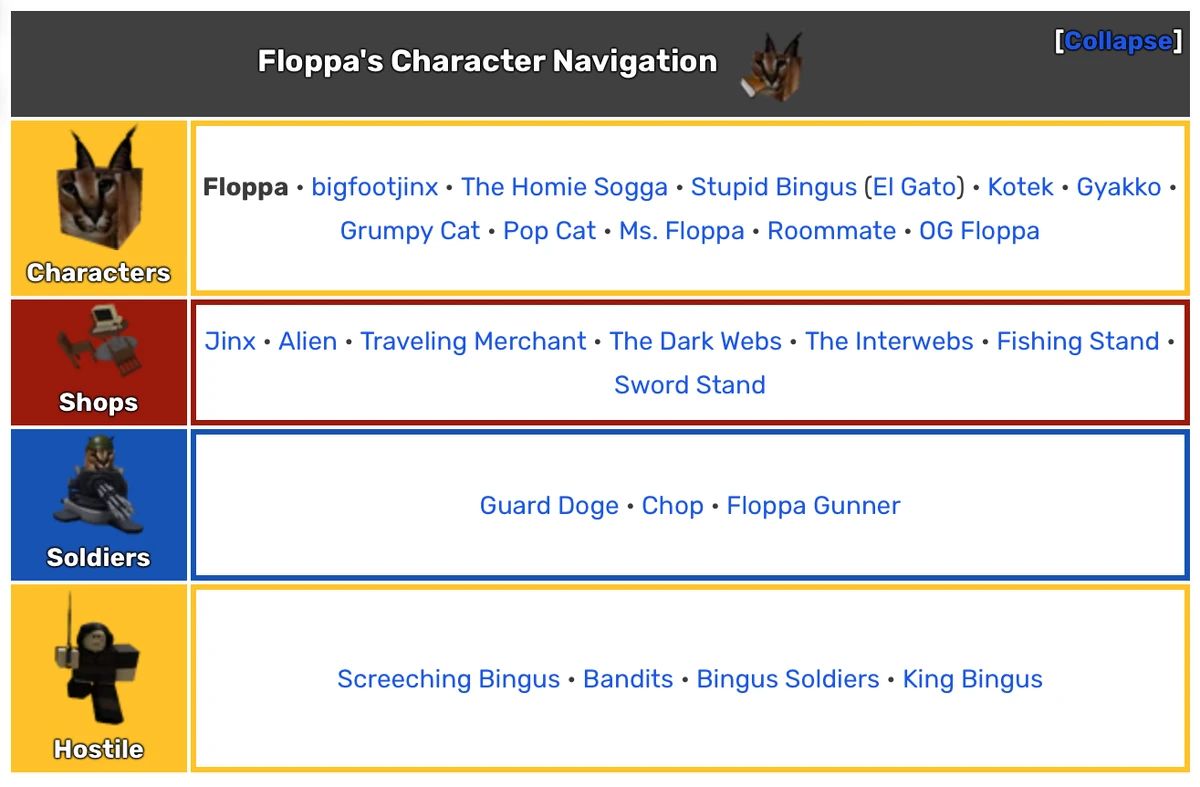Visit the King Bingus page
Screen dimensions: 1200x787
[972, 679]
